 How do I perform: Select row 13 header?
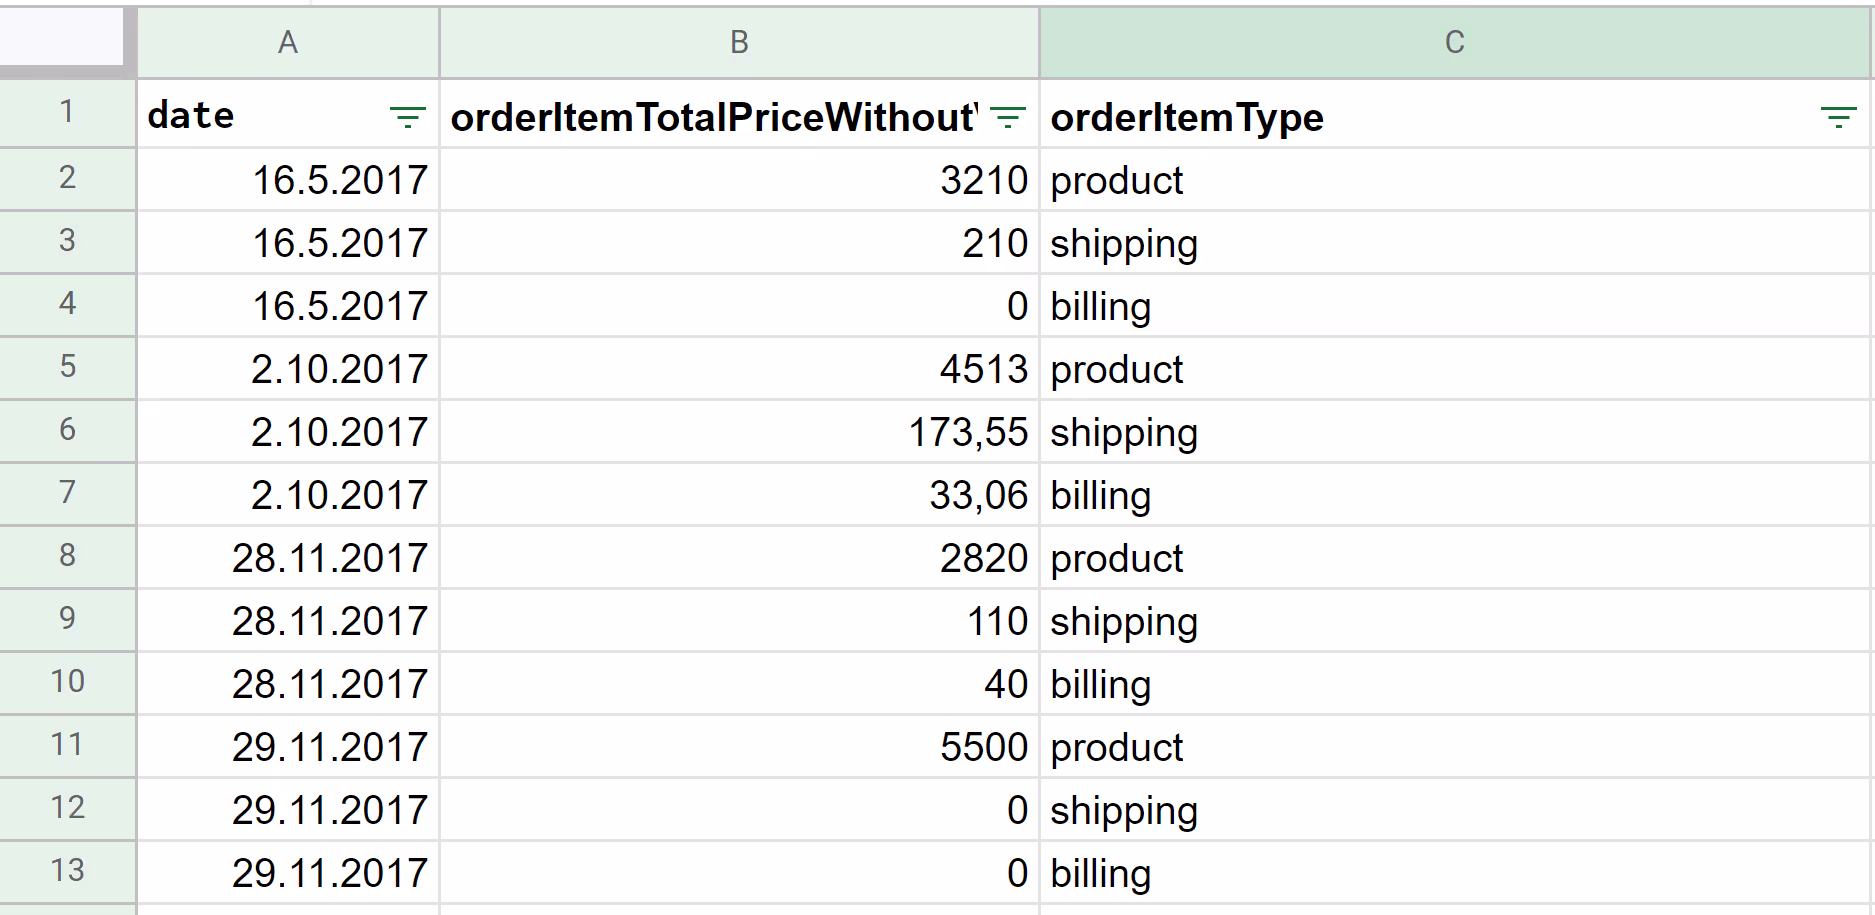(x=67, y=871)
